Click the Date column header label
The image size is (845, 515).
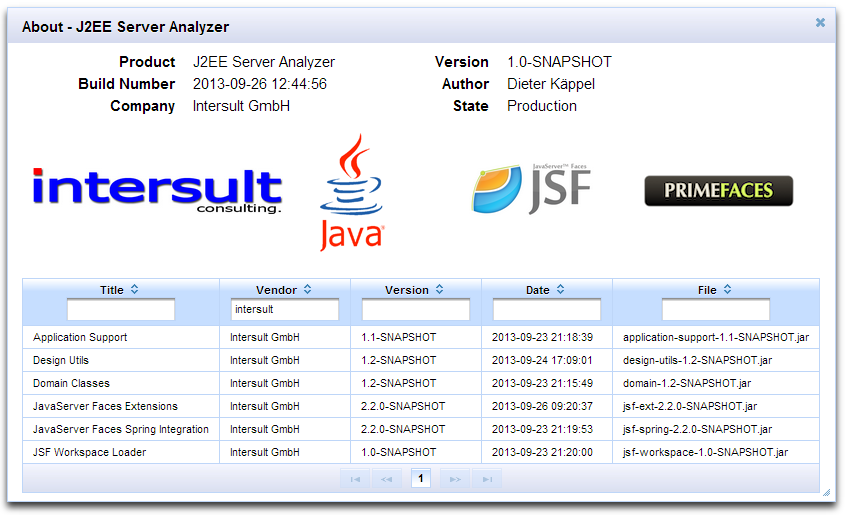pyautogui.click(x=538, y=290)
